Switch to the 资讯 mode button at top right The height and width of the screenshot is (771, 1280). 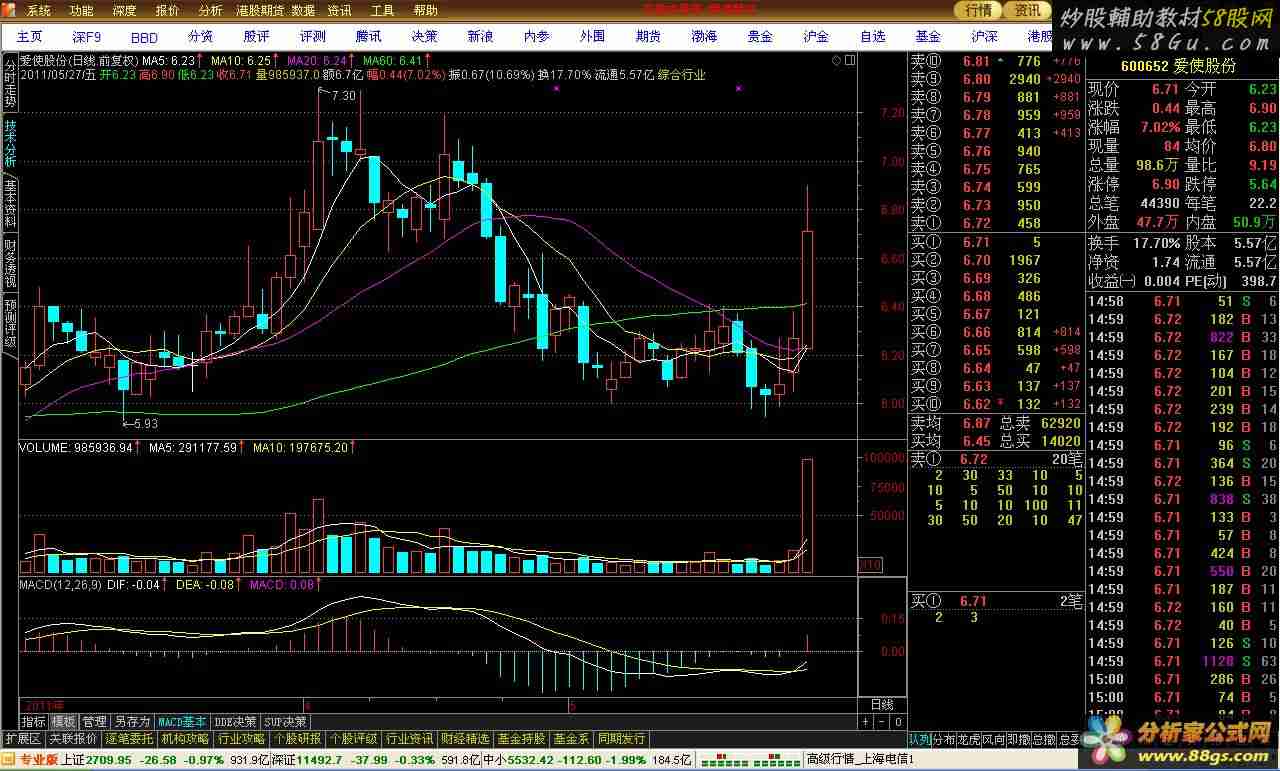click(x=1027, y=11)
